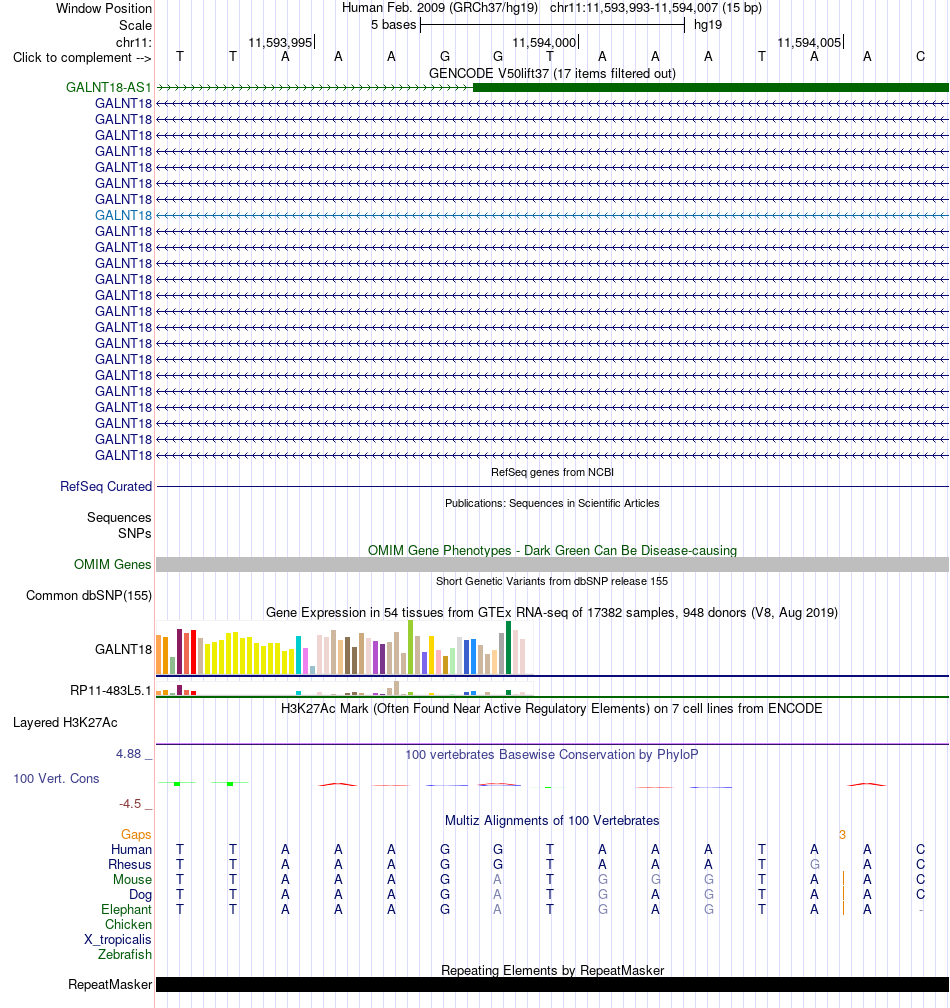Click the hg19 label next to scale bar
Screen dimensions: 950x1008
click(x=708, y=25)
